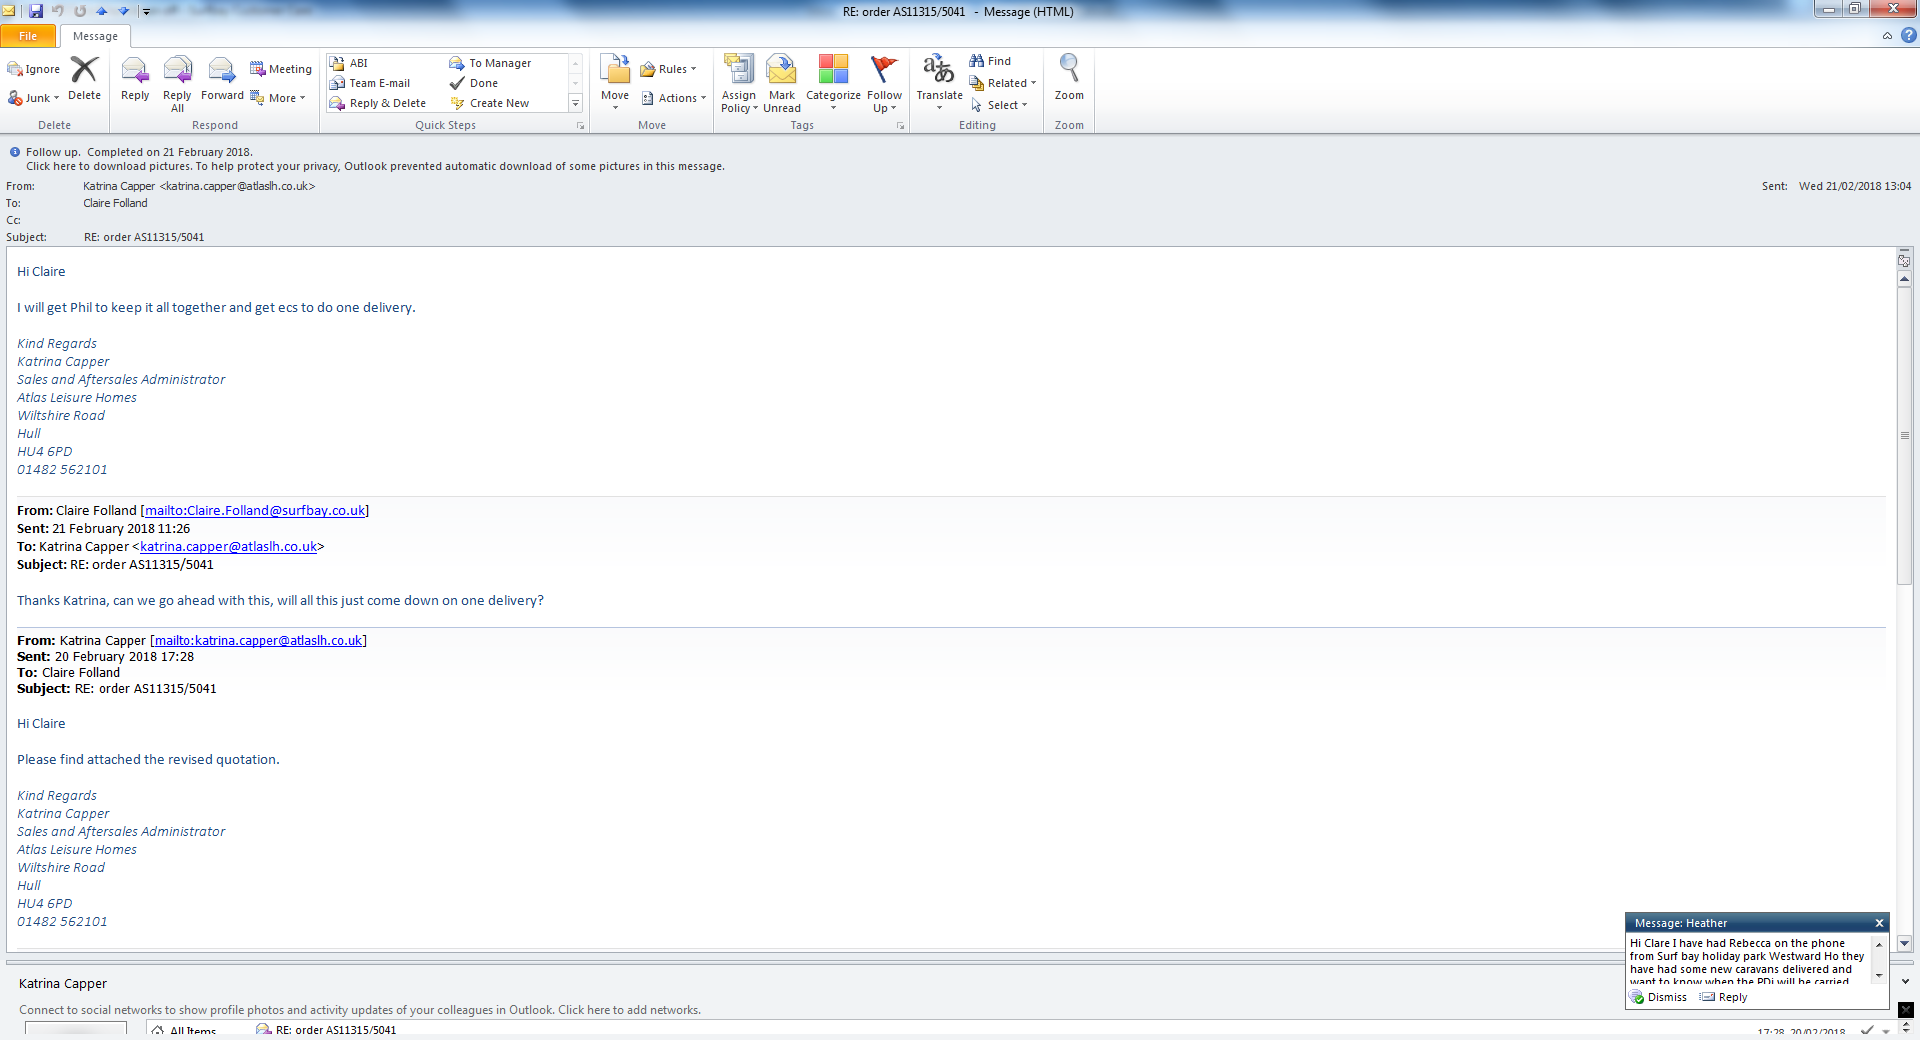Image resolution: width=1920 pixels, height=1040 pixels.
Task: Collapse the ribbon with the caret
Action: (1887, 36)
